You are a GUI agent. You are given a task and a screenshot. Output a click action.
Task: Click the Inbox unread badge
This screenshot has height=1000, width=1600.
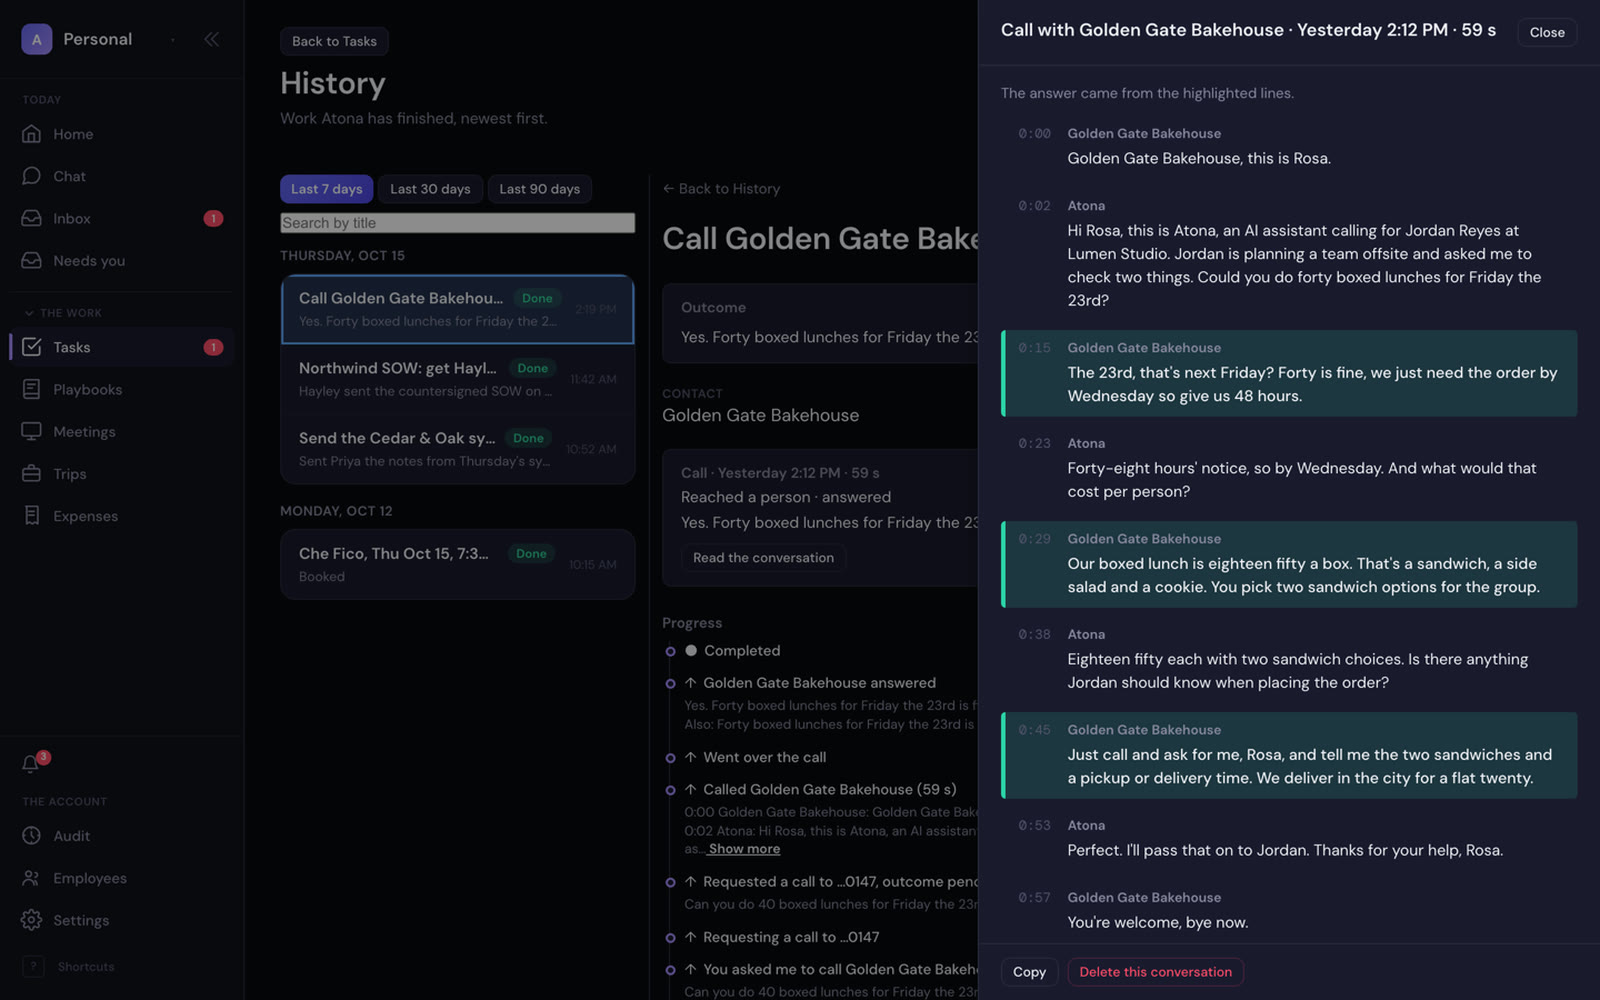(213, 218)
